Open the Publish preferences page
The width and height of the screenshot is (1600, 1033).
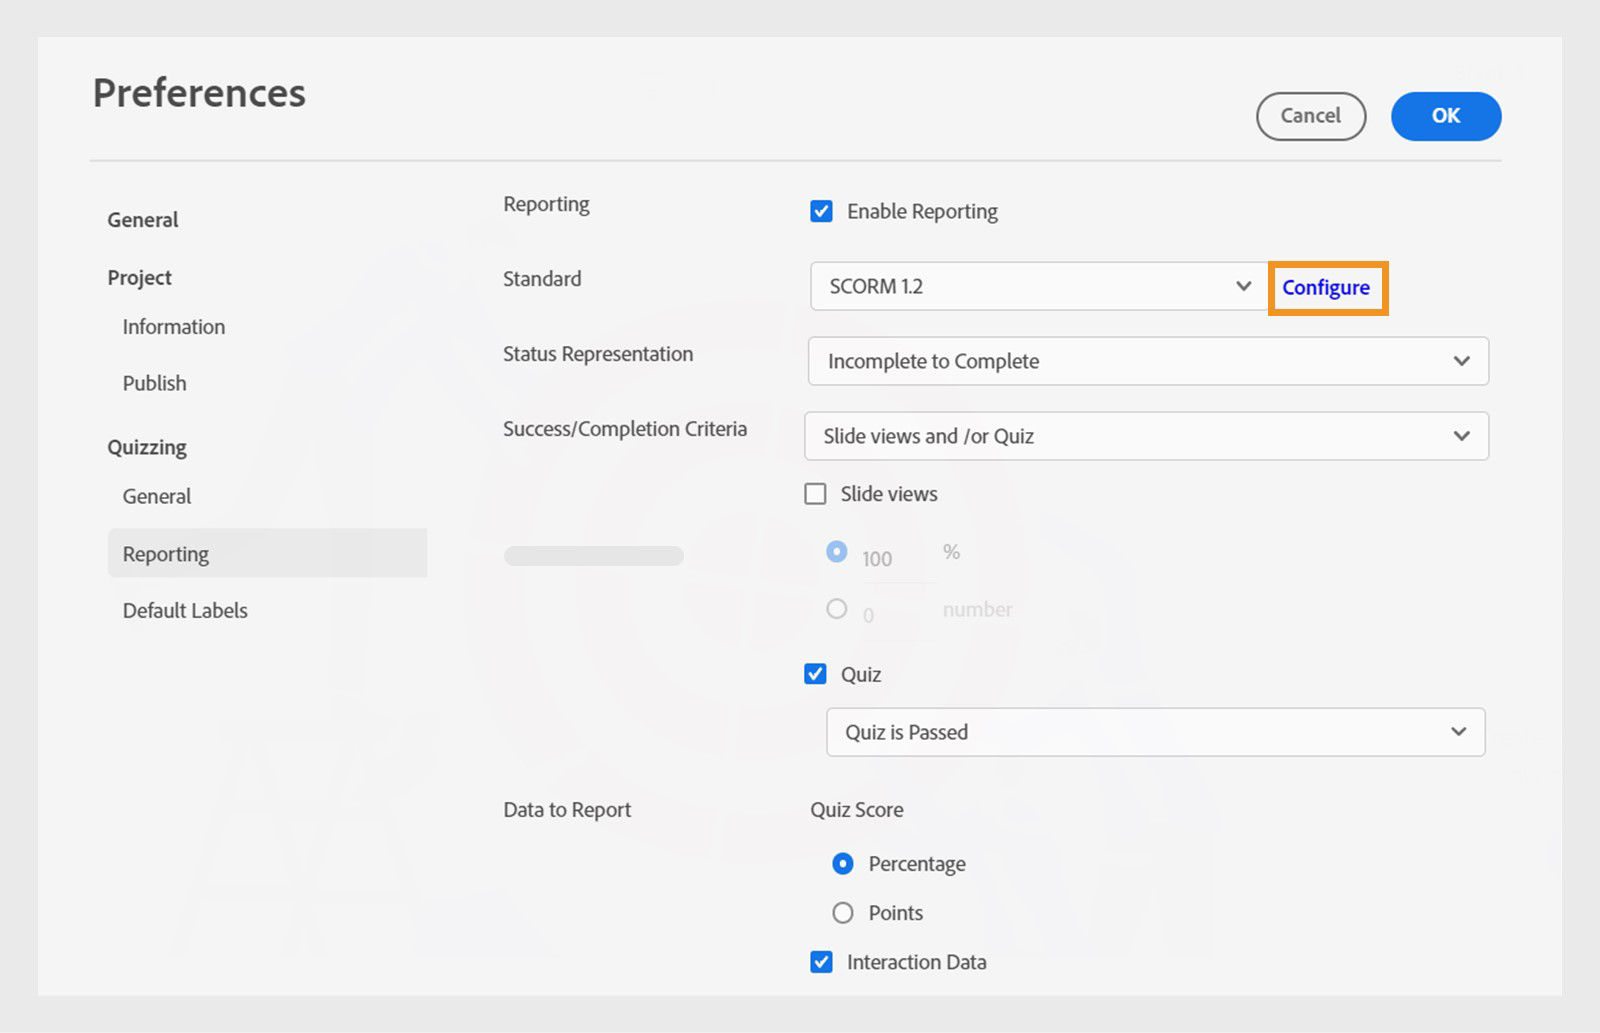(155, 383)
